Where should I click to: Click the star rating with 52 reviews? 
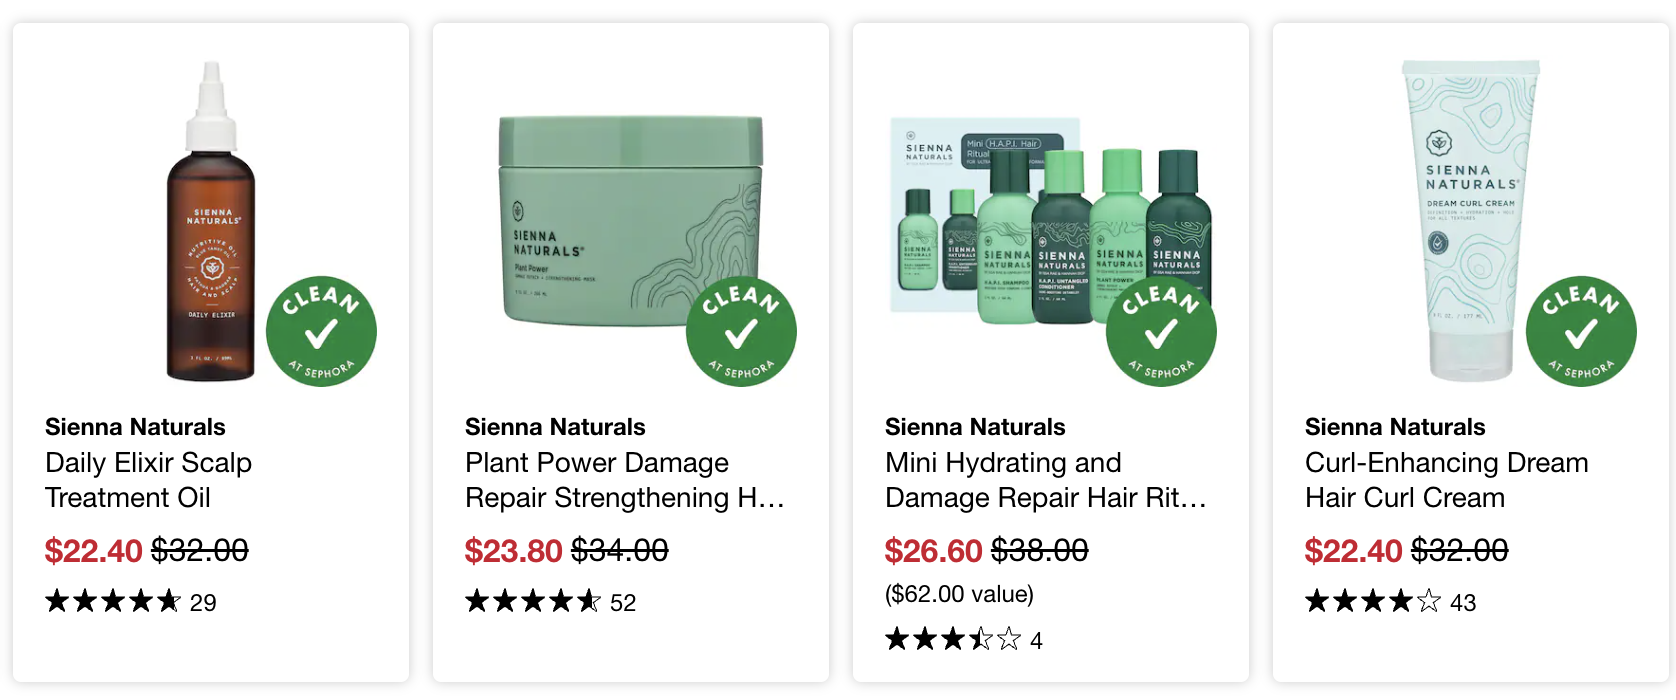(x=551, y=602)
